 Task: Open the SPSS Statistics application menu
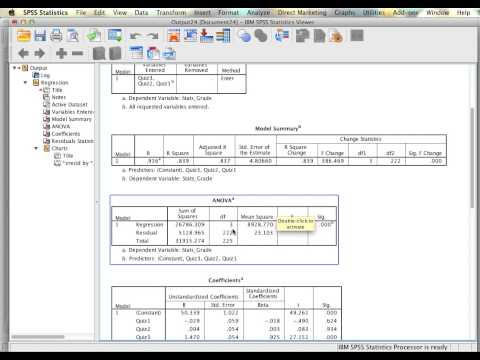point(45,13)
